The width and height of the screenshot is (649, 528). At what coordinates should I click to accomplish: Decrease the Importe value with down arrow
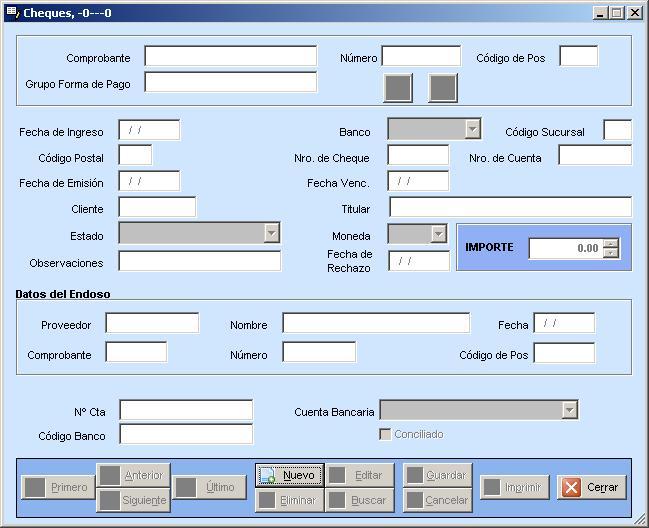tap(611, 253)
